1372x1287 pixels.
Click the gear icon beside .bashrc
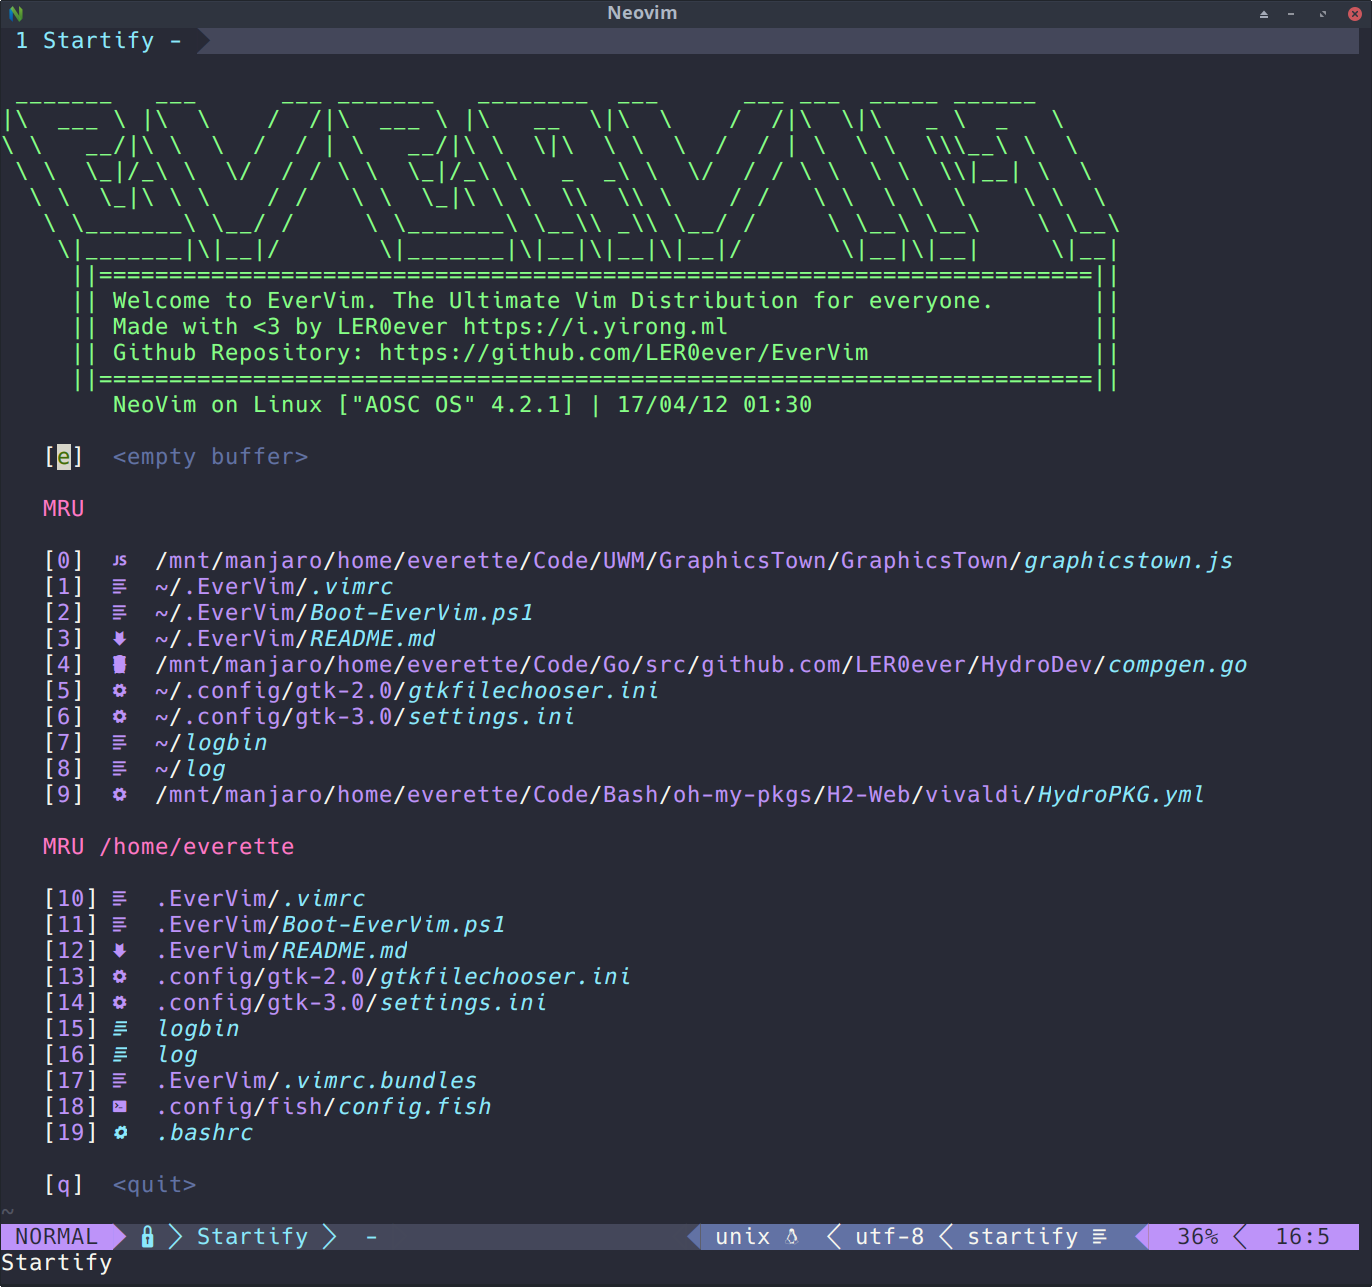tap(120, 1133)
